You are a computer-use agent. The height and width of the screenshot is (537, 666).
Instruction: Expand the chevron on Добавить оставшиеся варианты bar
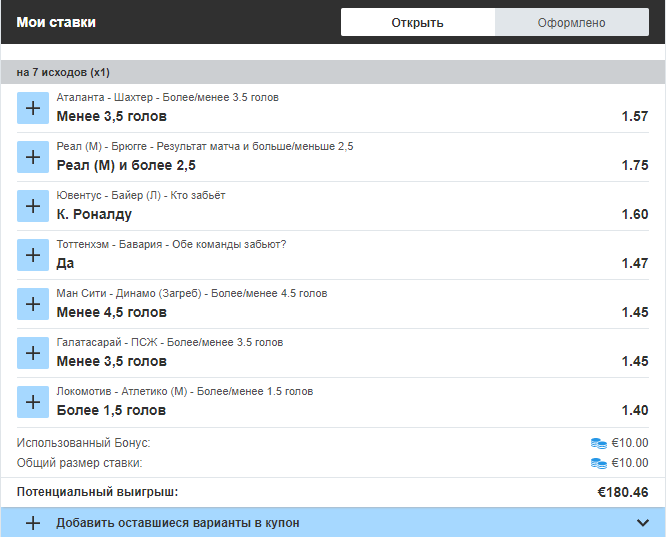pyautogui.click(x=643, y=523)
